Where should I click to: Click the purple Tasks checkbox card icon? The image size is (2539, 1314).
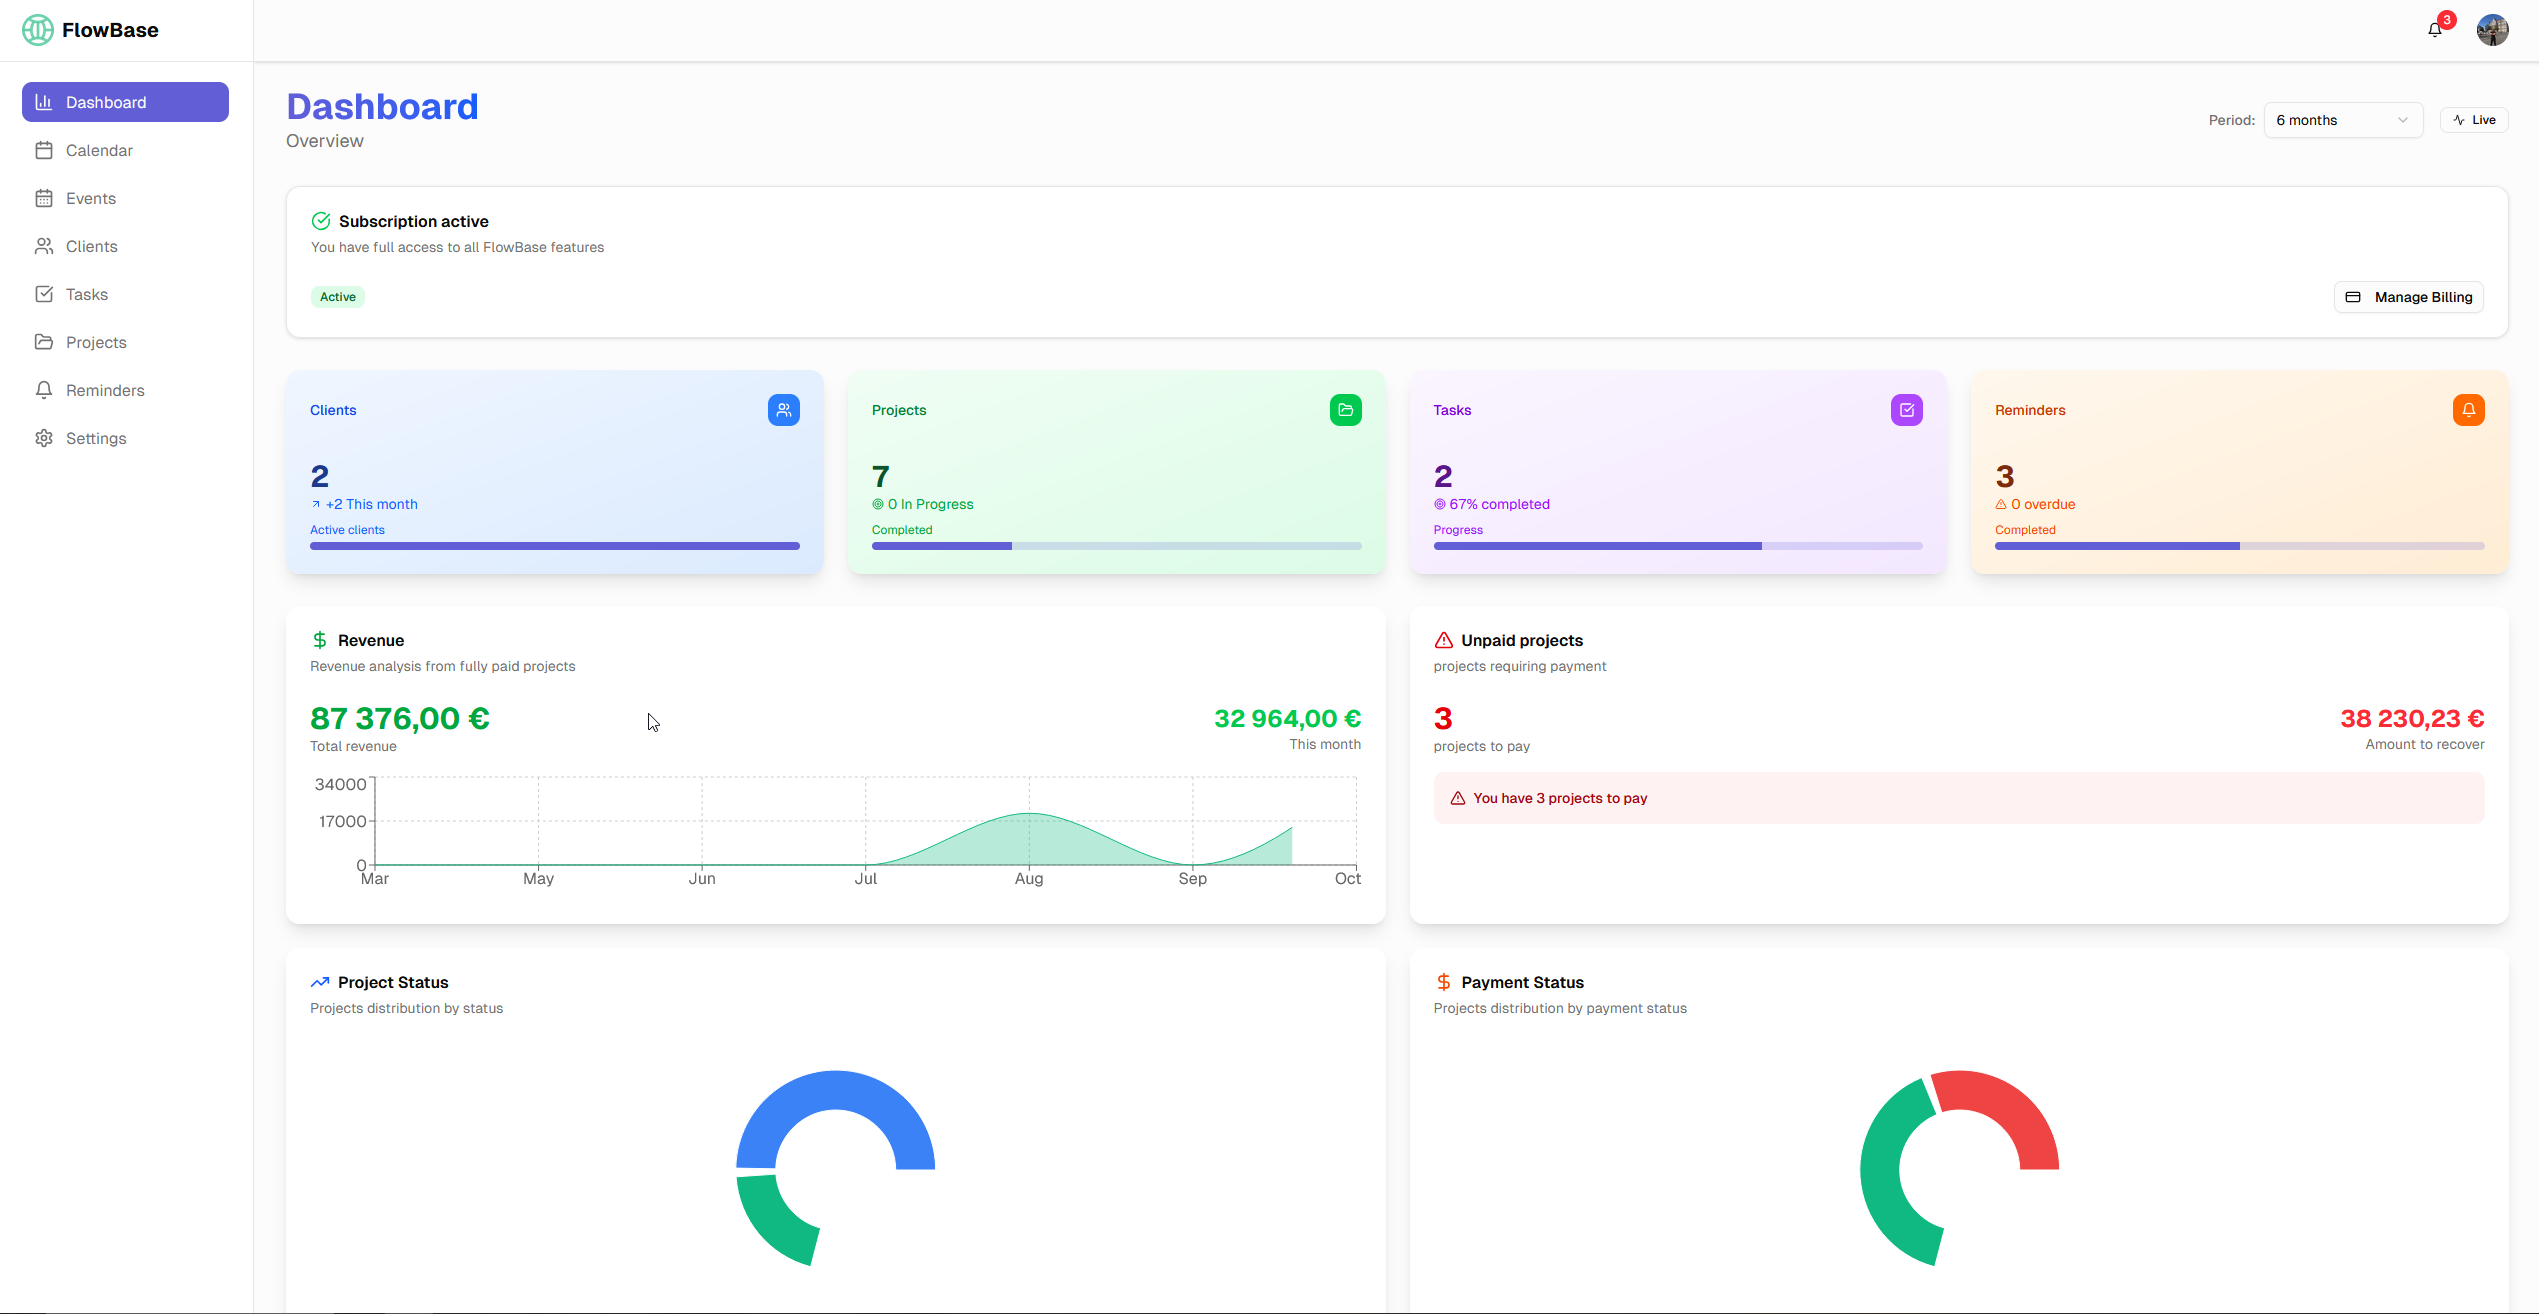(x=1906, y=410)
